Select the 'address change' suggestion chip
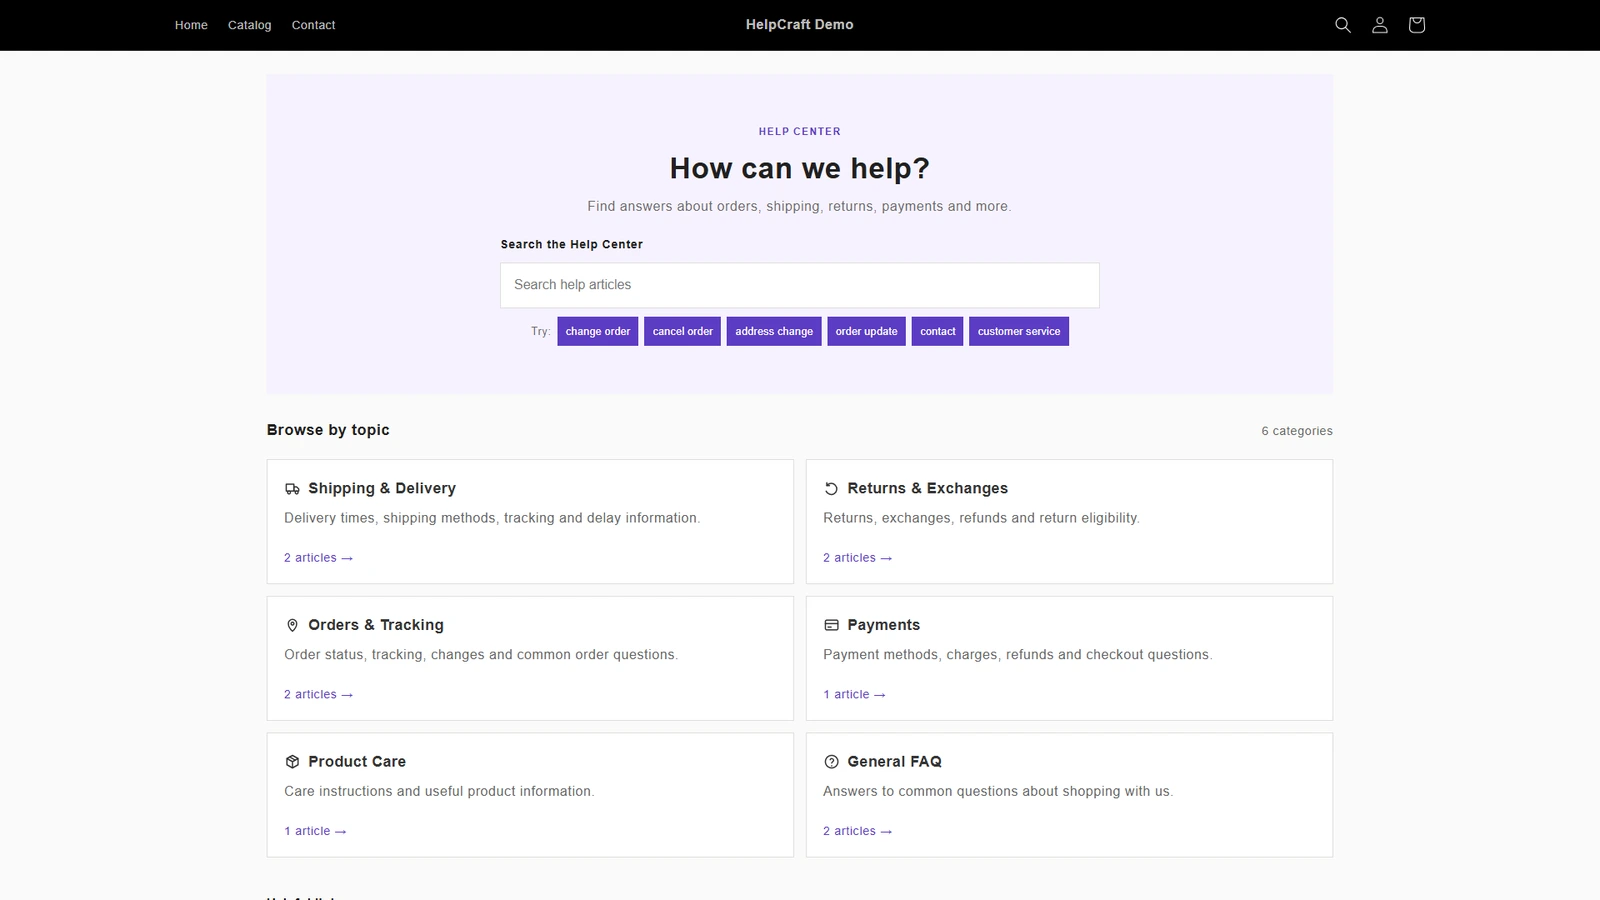The width and height of the screenshot is (1600, 900). click(774, 331)
